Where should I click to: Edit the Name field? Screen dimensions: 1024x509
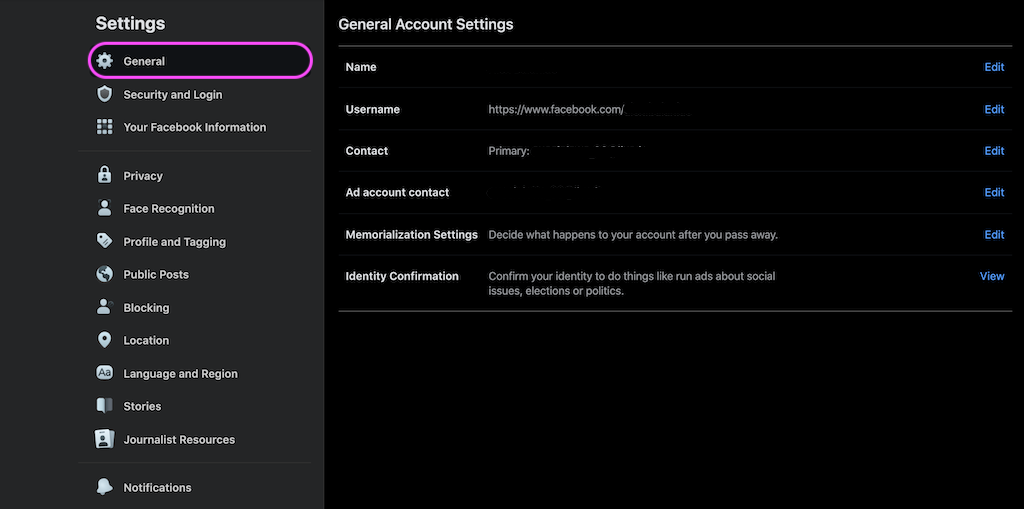(994, 67)
